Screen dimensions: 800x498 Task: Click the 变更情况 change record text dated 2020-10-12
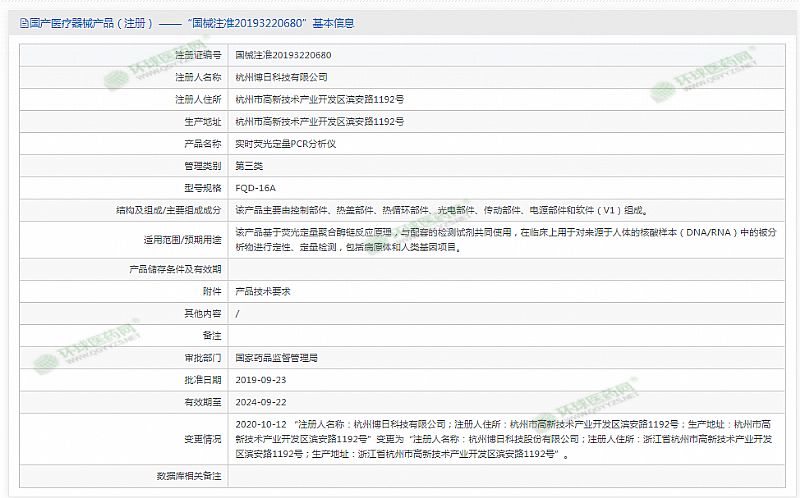click(x=505, y=438)
